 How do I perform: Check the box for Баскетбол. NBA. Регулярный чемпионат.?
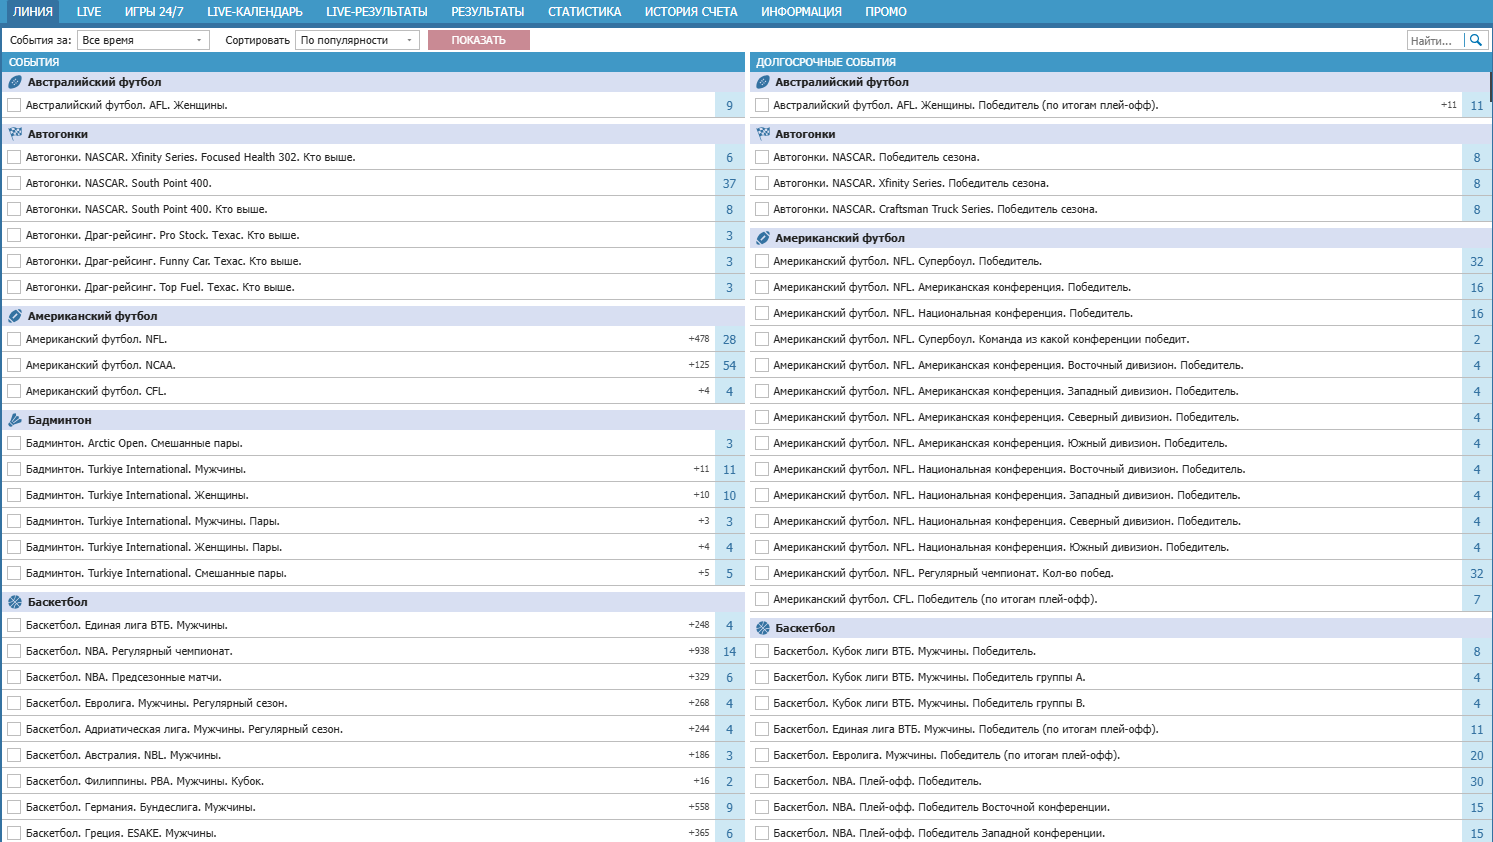14,651
